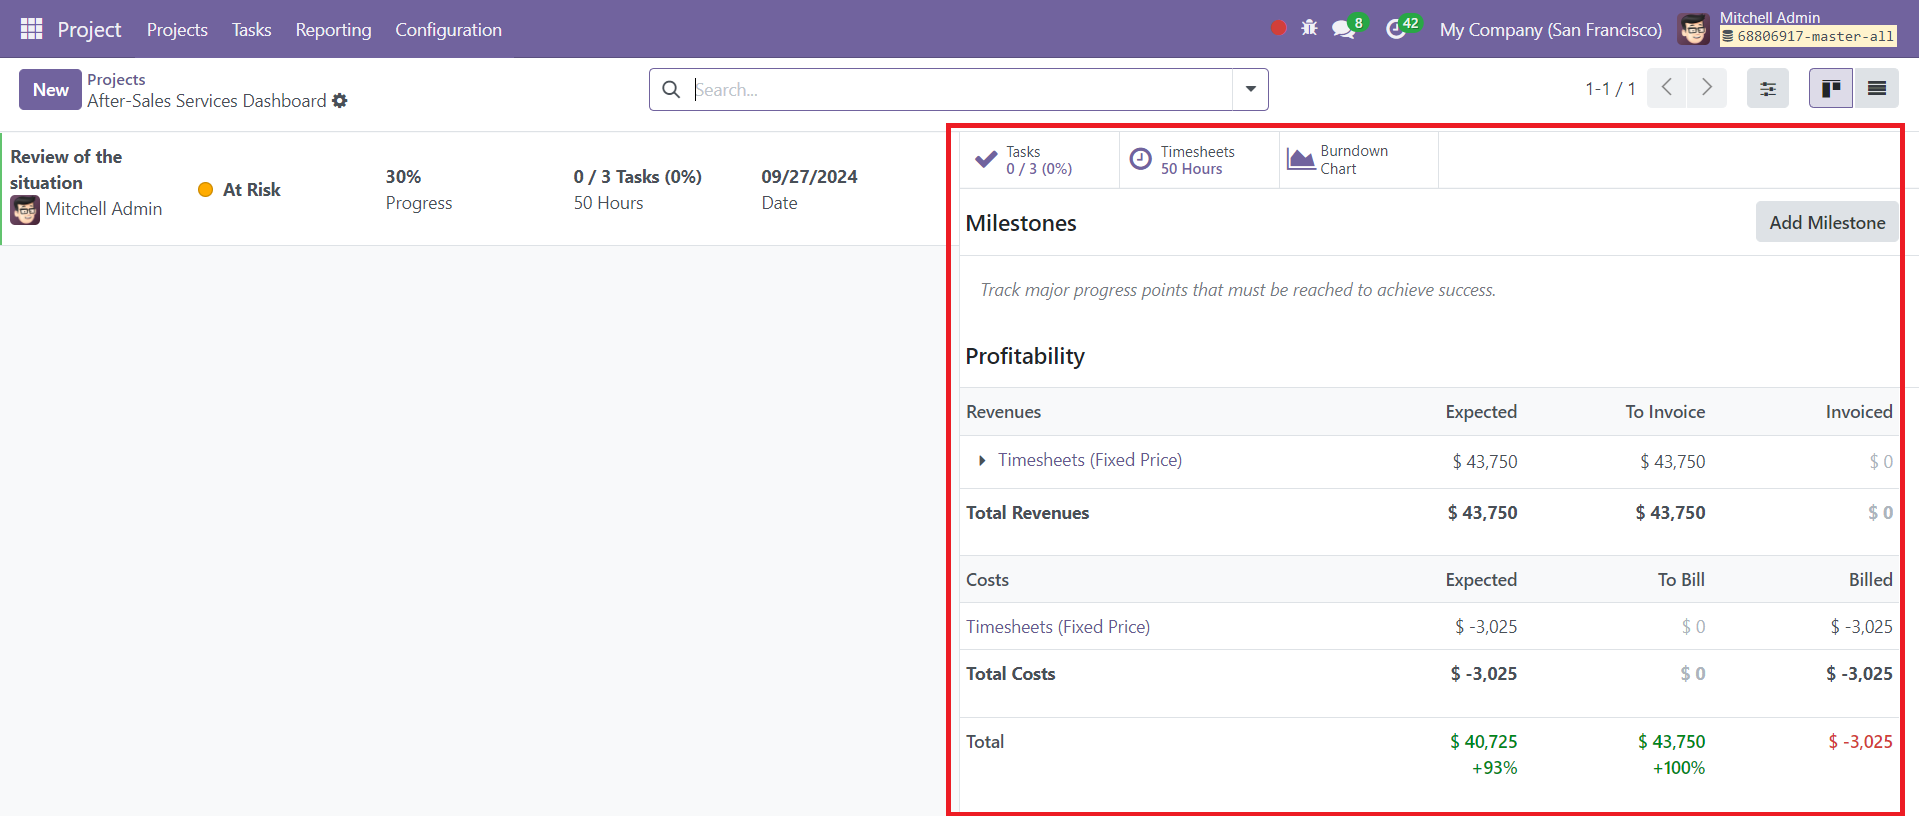Click the 30% Progress value
The image size is (1919, 816).
coord(403,177)
